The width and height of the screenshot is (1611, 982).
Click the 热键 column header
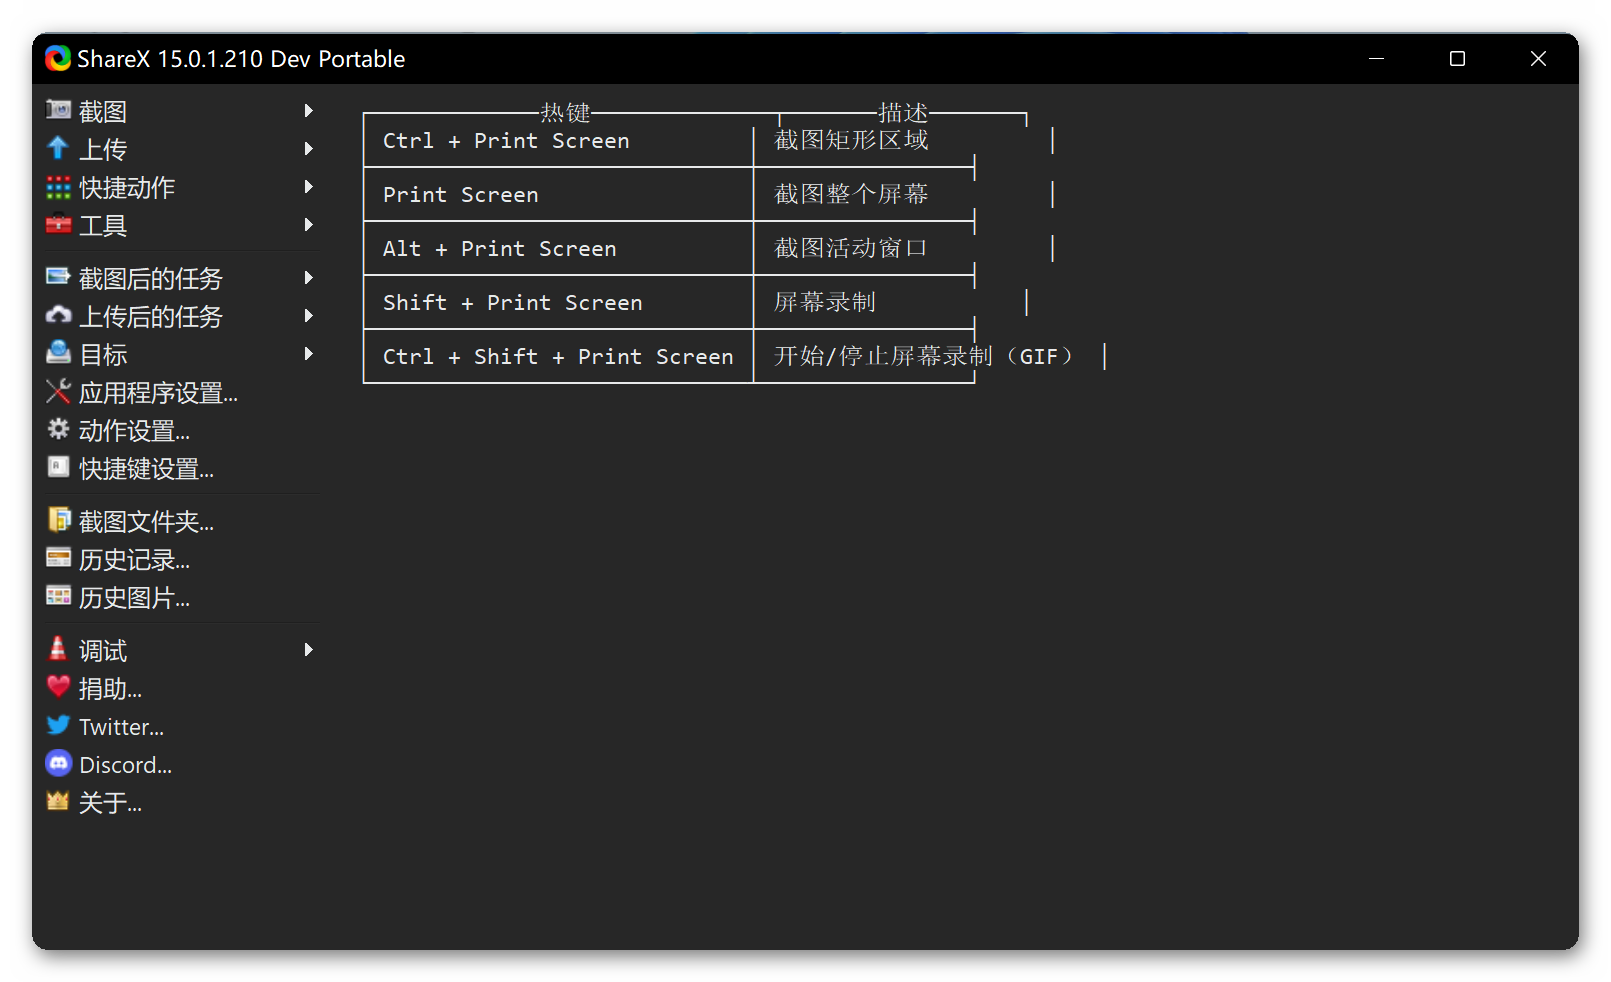(566, 113)
